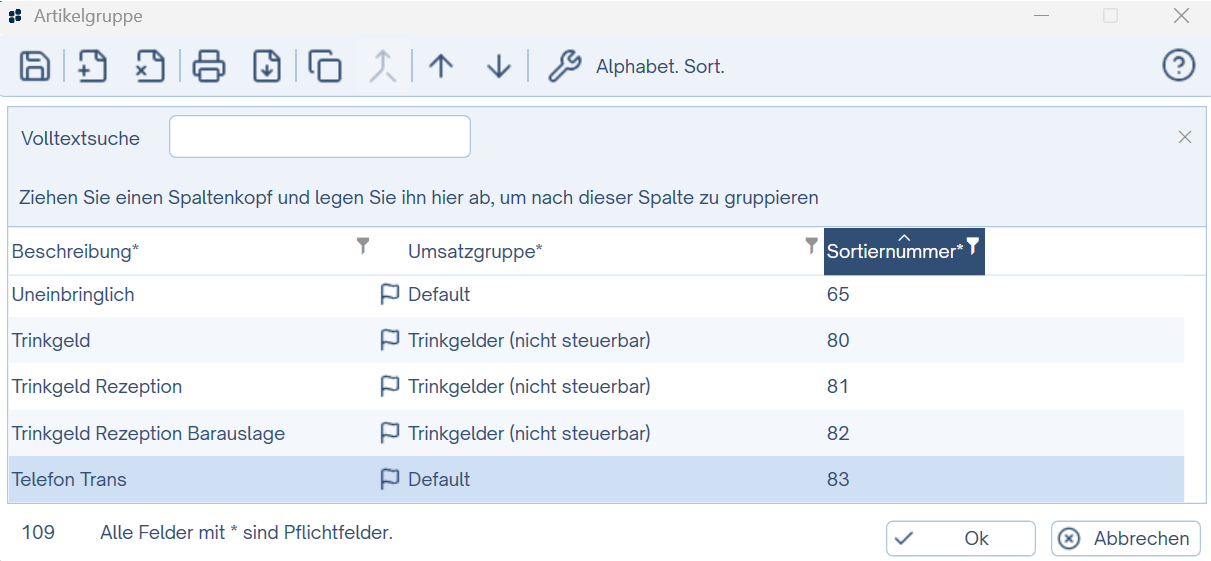Open filter on Beschreibung column

coord(363,246)
